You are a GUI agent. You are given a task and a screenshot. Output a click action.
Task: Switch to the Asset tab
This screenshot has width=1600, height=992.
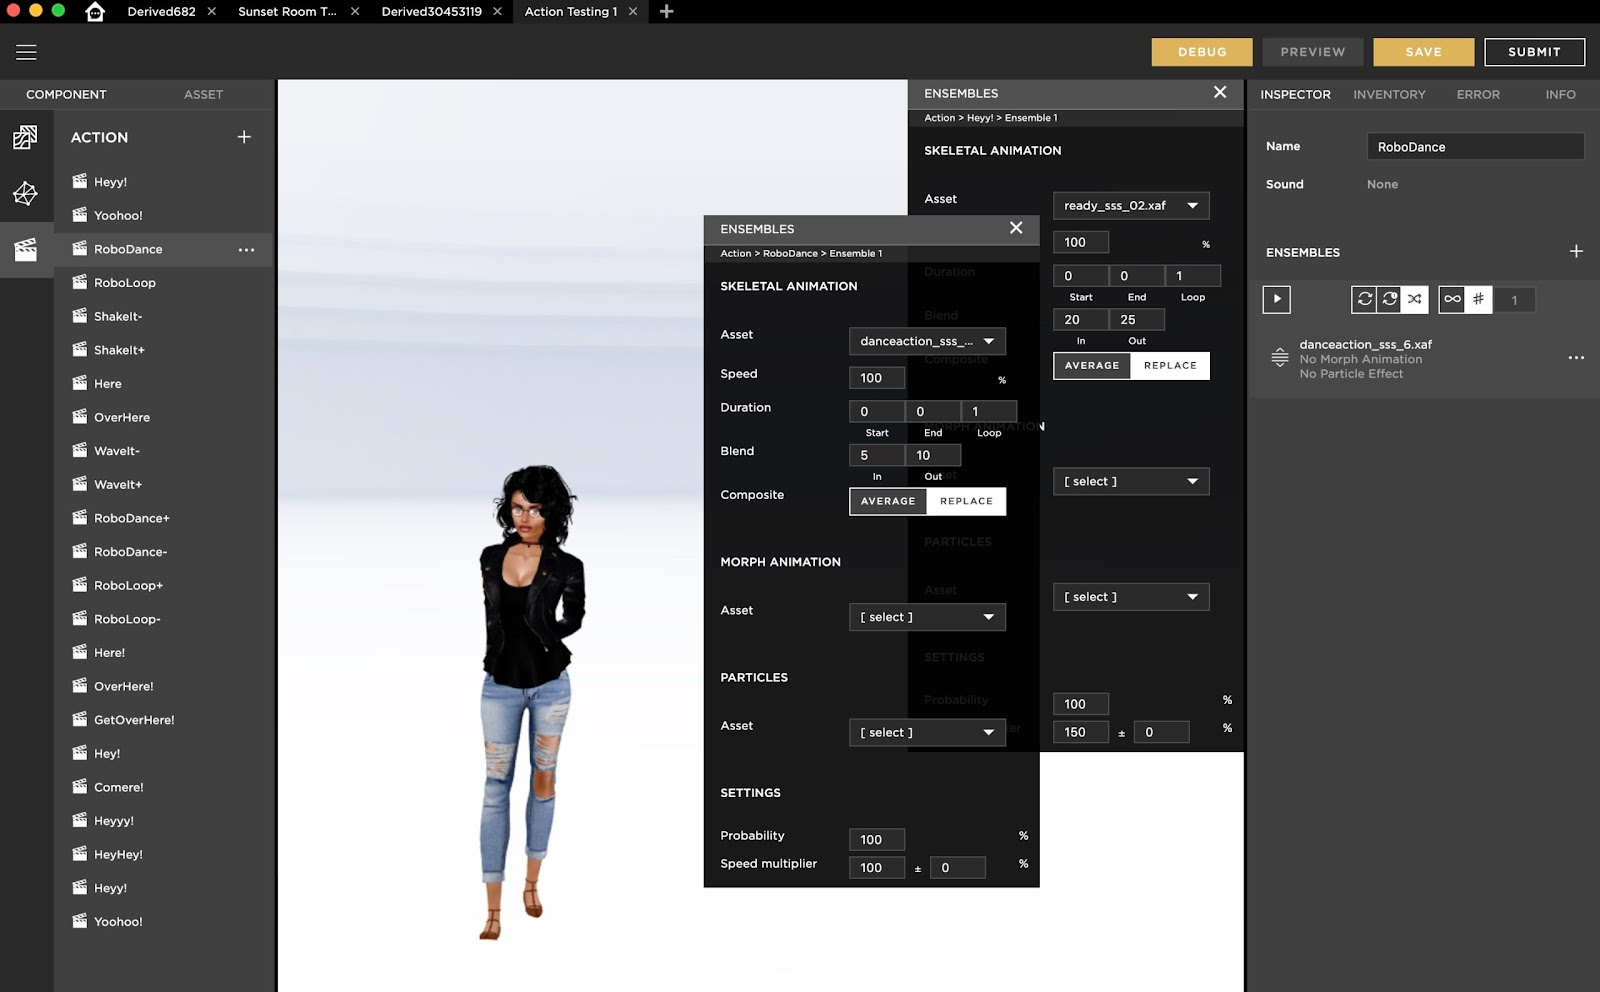[203, 94]
